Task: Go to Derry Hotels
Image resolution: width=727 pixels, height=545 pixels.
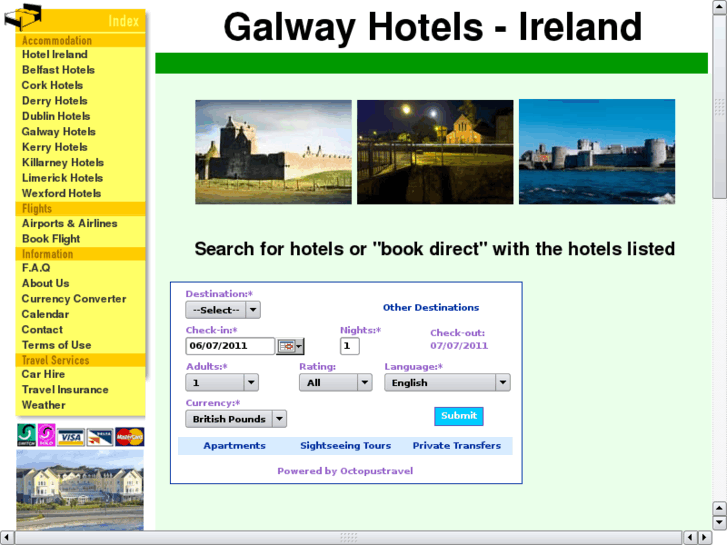Action: click(55, 101)
